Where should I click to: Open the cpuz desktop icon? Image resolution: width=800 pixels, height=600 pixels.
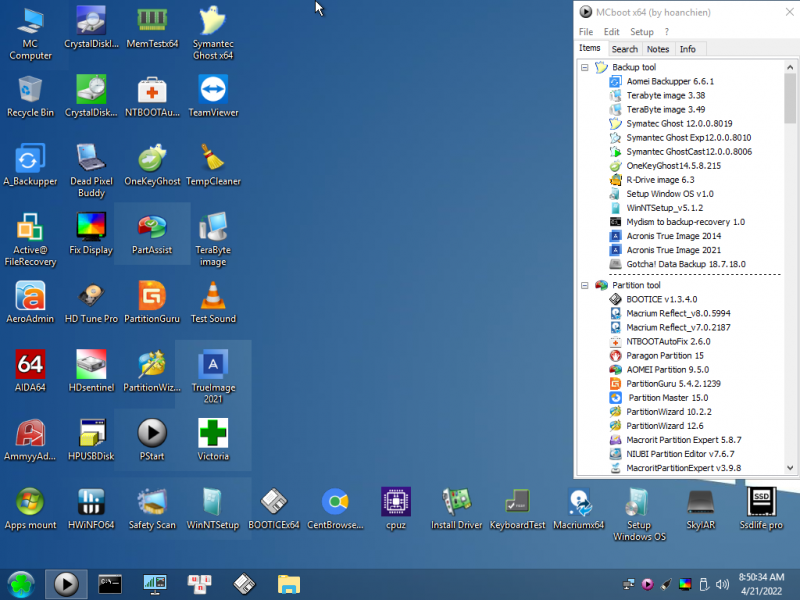click(396, 503)
